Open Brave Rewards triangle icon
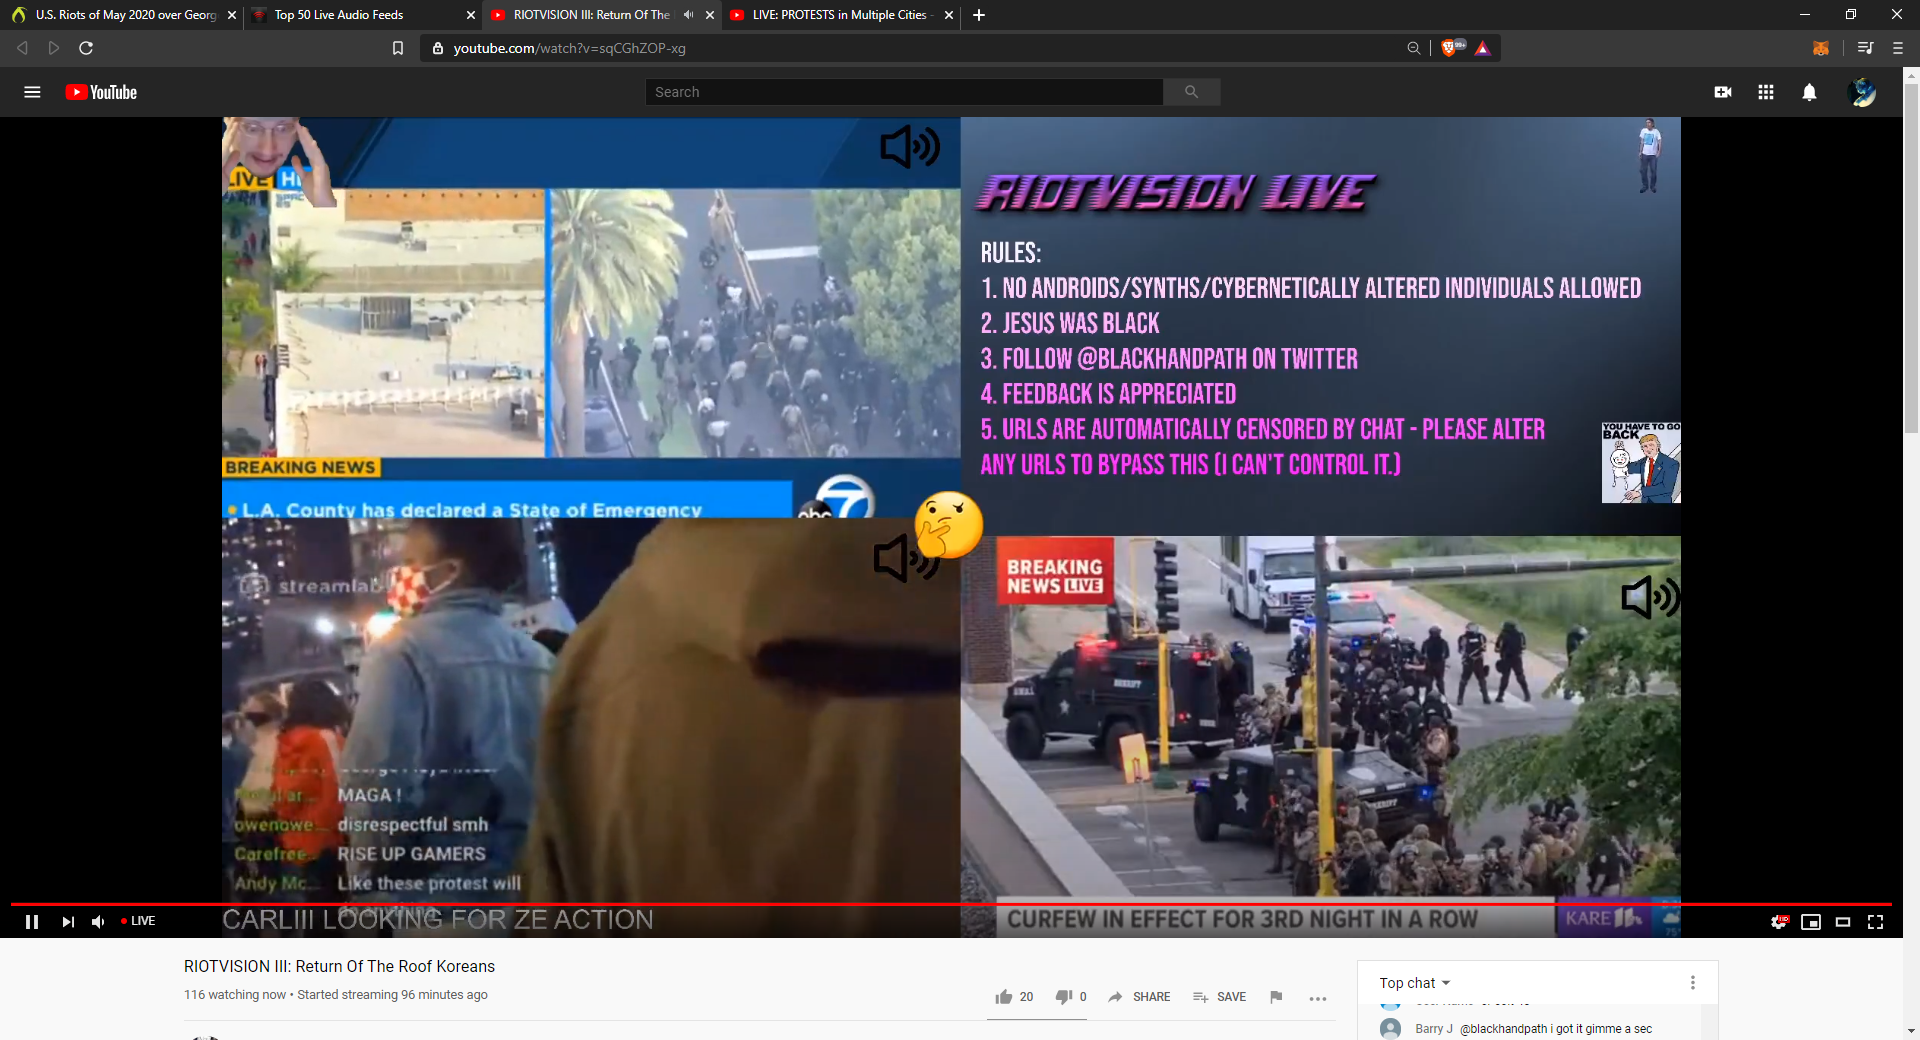 1482,48
